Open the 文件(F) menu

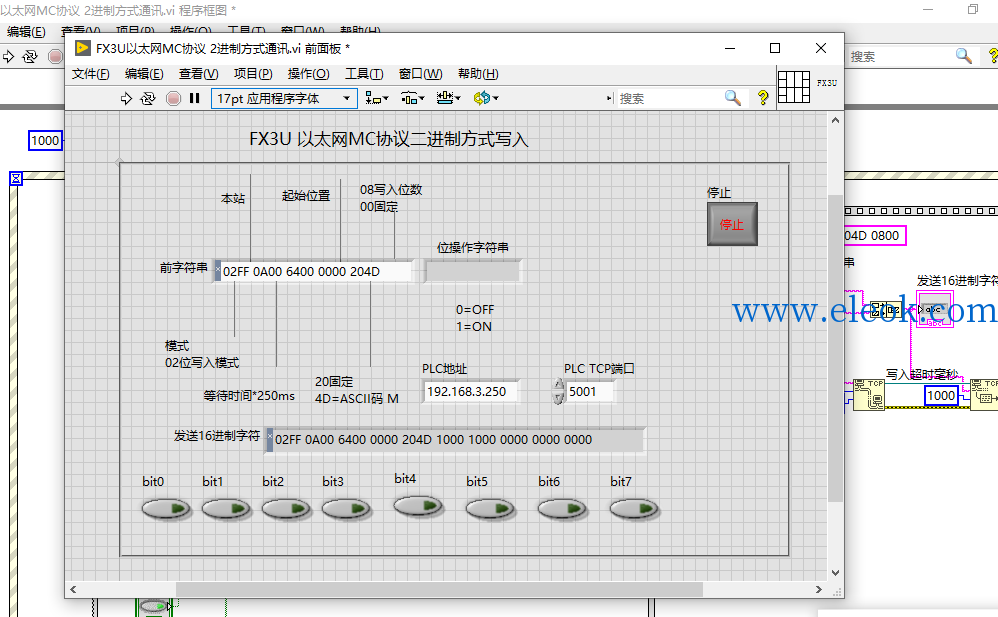(x=90, y=74)
